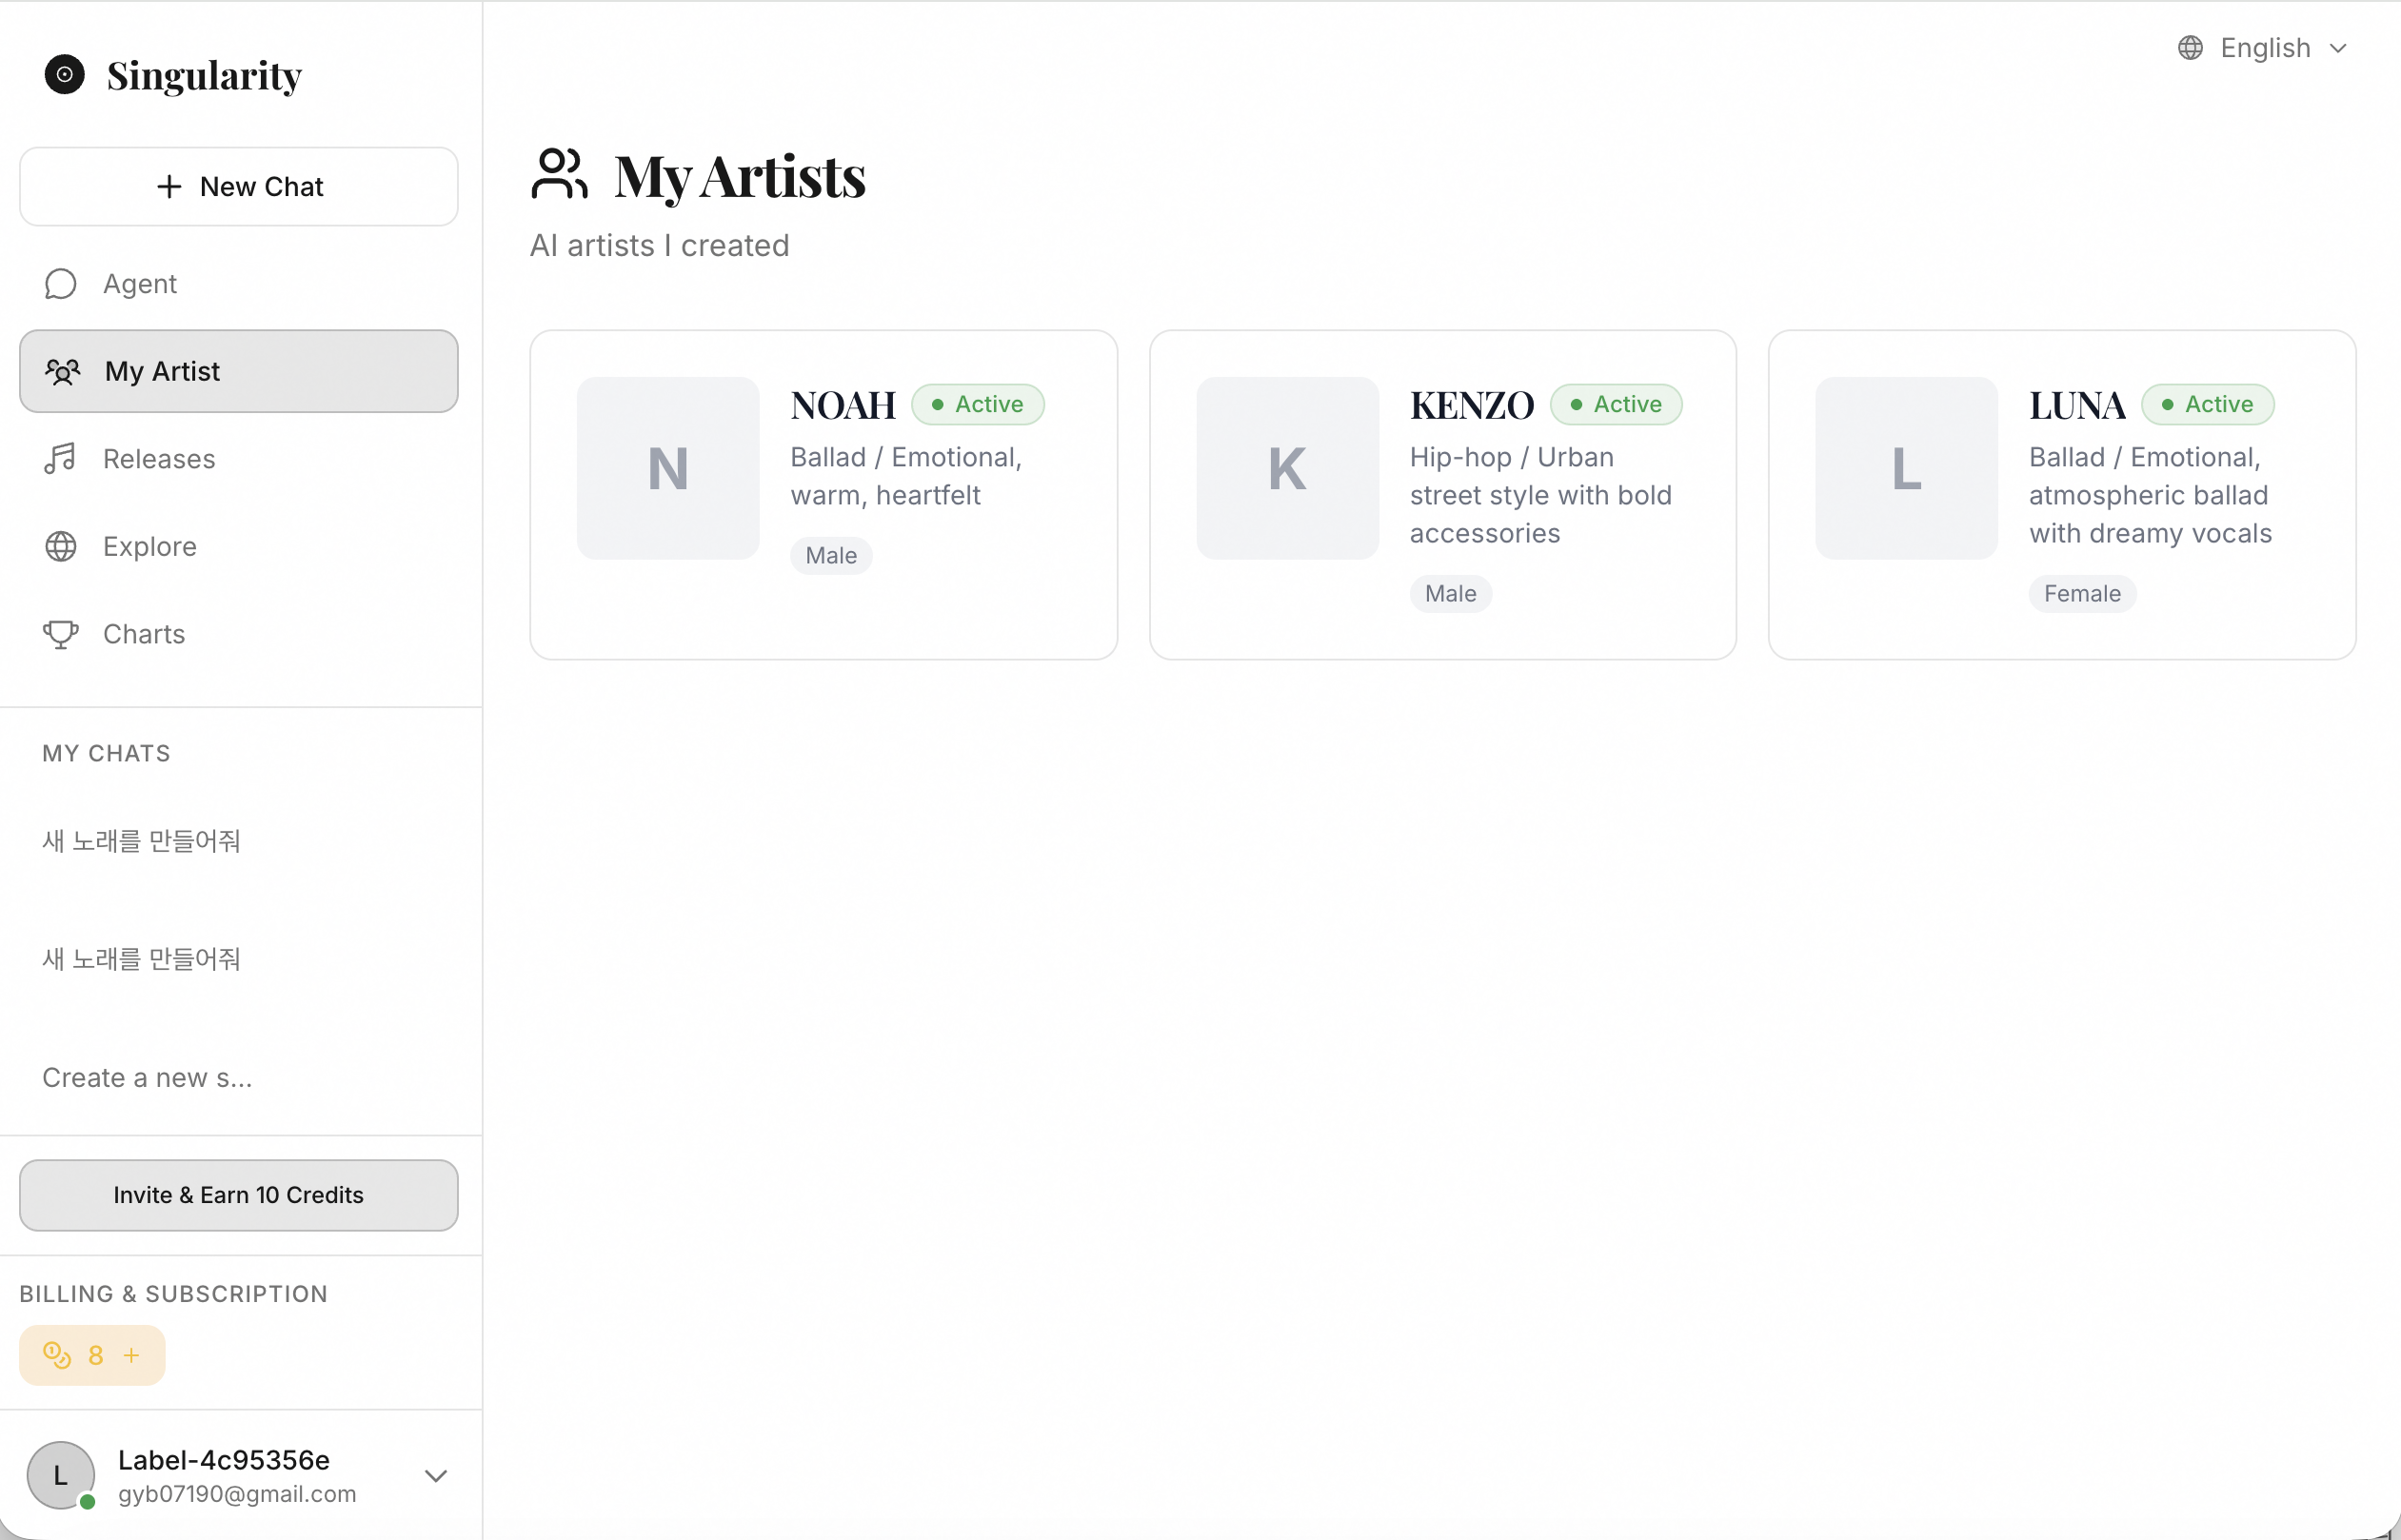Click the Singularity logo icon
Image resolution: width=2401 pixels, height=1540 pixels.
(66, 74)
